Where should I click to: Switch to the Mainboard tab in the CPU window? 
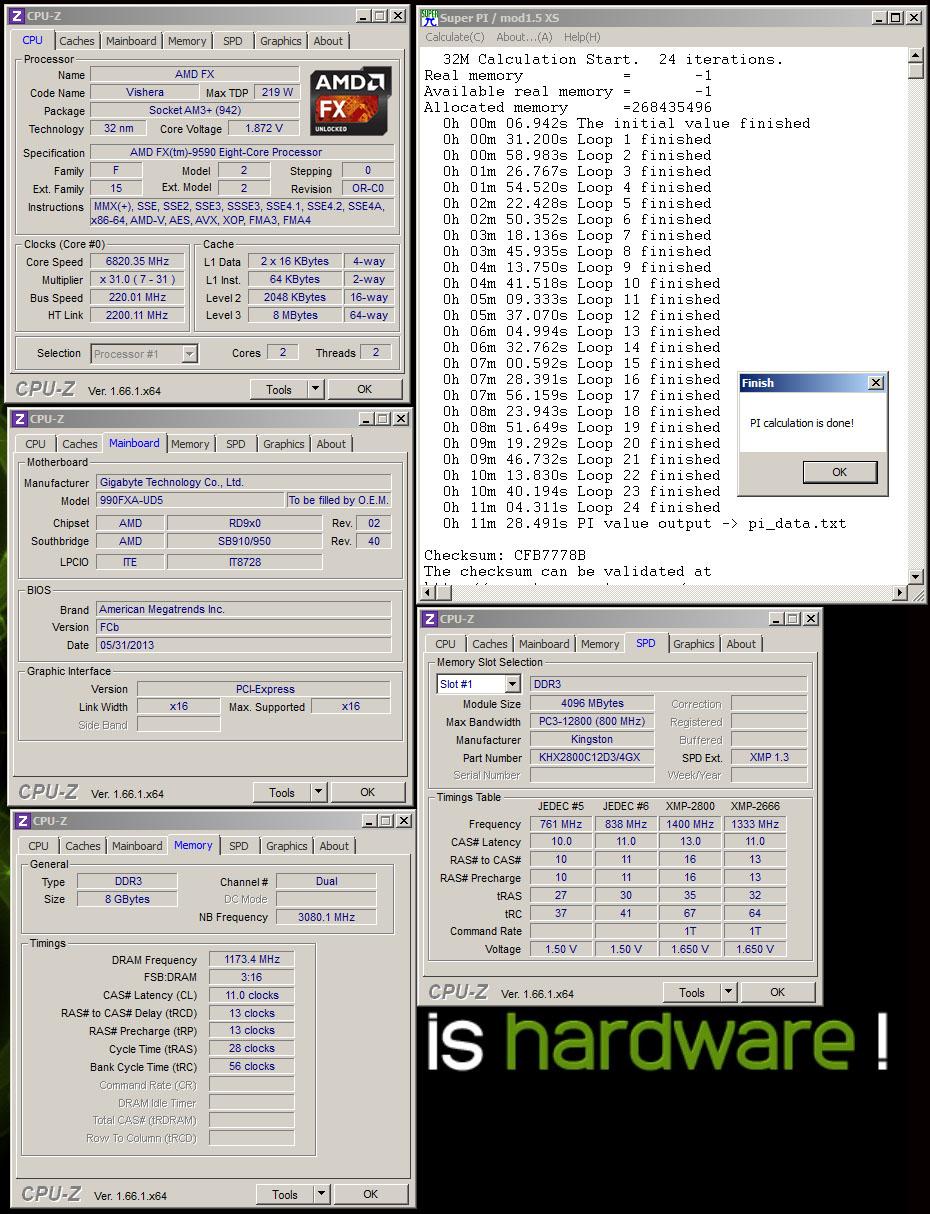point(131,41)
